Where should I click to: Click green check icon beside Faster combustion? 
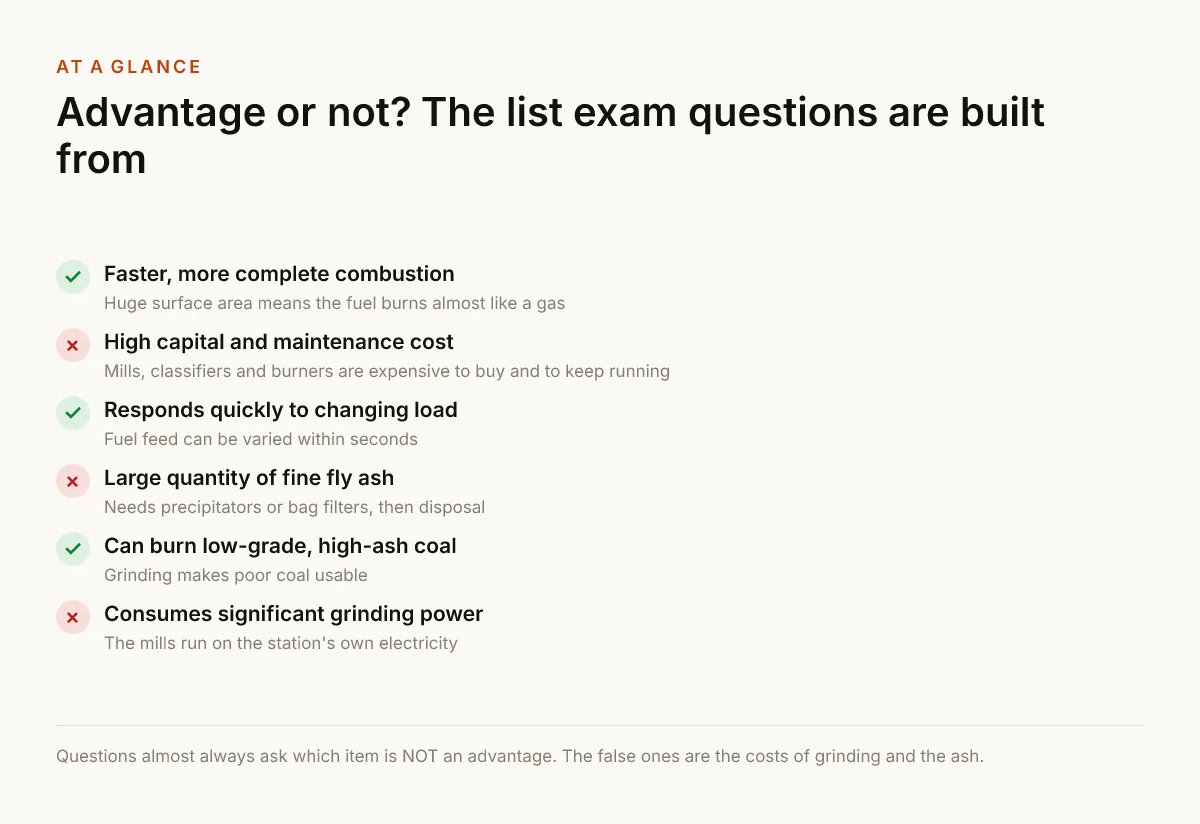pos(73,277)
